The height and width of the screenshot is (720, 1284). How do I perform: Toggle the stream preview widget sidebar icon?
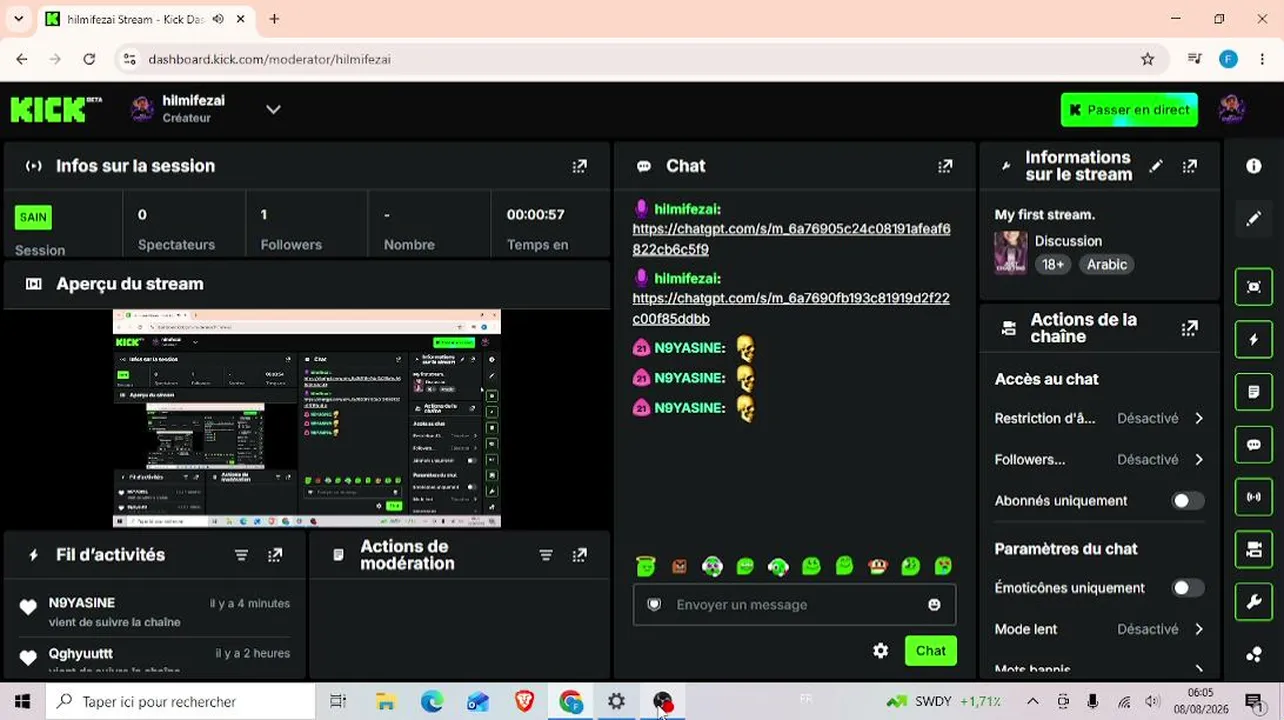1254,286
